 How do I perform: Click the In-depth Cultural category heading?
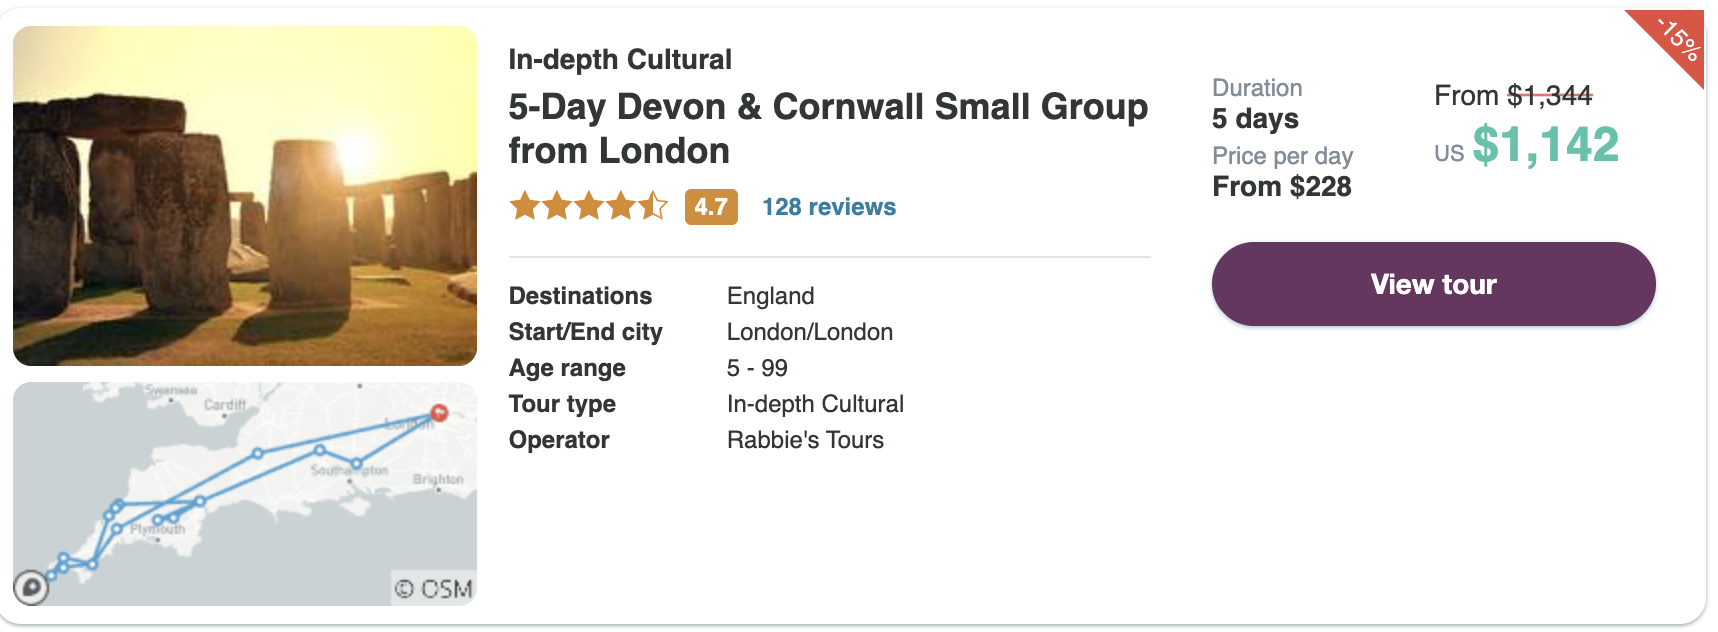pyautogui.click(x=620, y=60)
